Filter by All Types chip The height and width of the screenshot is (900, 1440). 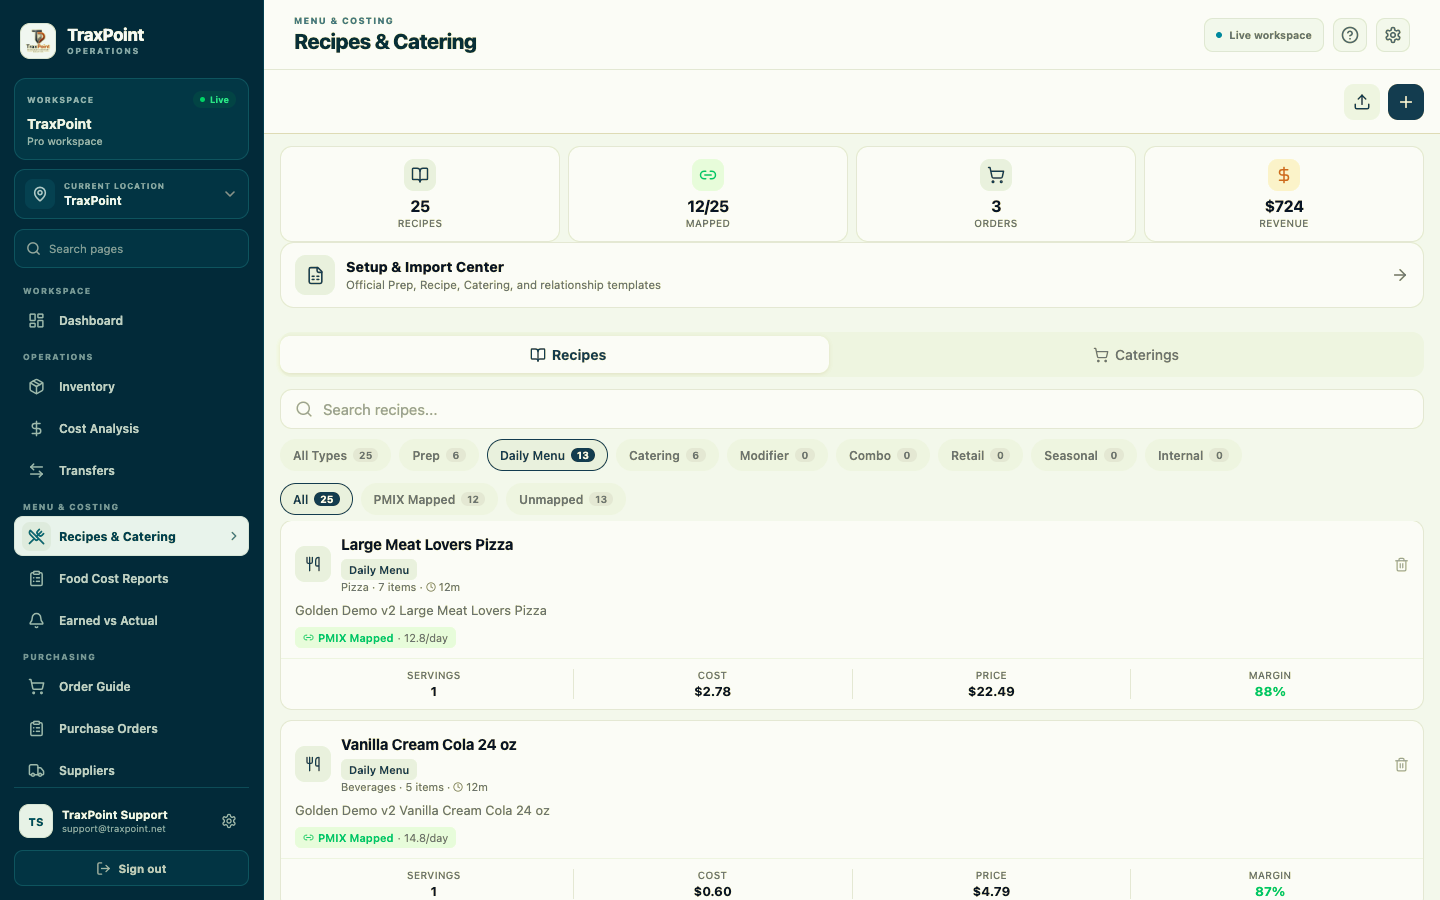click(334, 455)
